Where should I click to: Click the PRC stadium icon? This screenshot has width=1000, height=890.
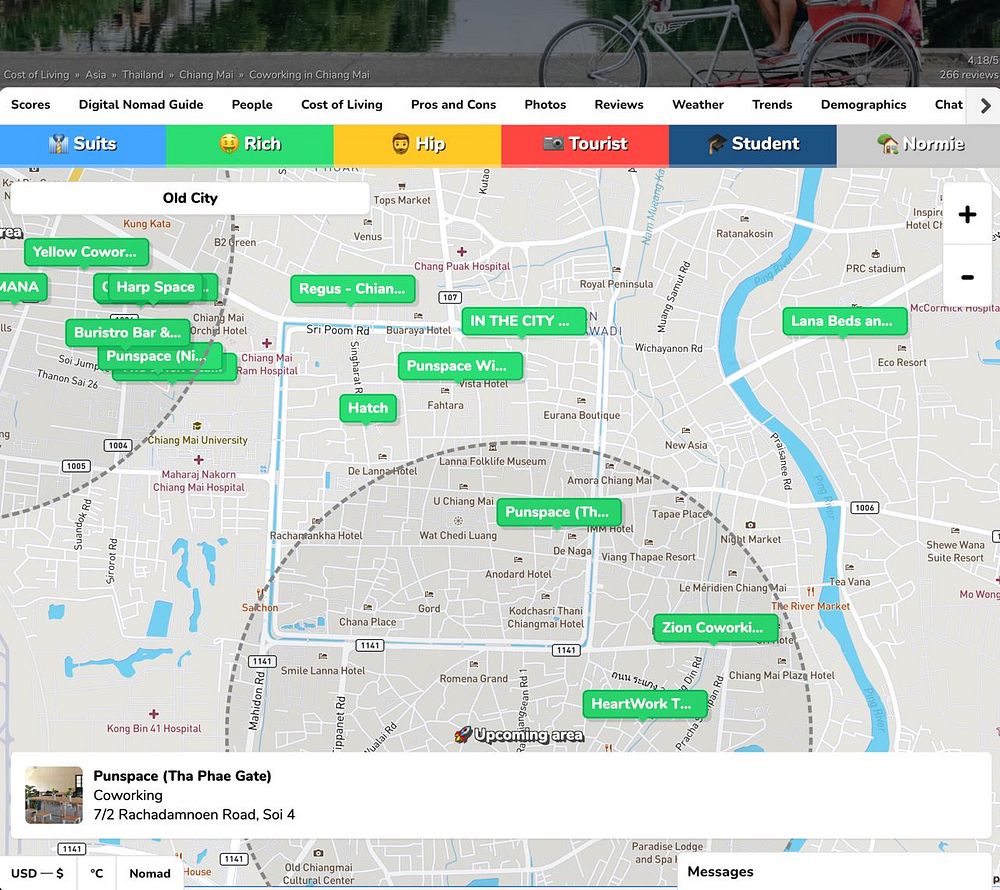tap(876, 254)
